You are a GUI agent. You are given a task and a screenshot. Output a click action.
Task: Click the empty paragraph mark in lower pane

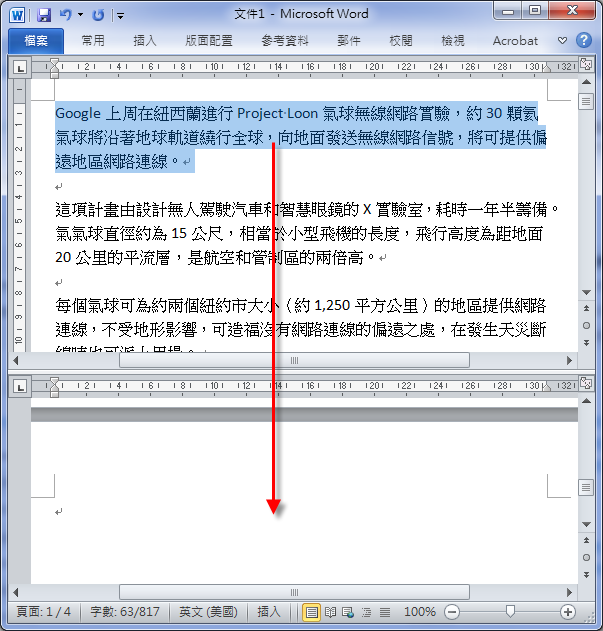pos(59,512)
